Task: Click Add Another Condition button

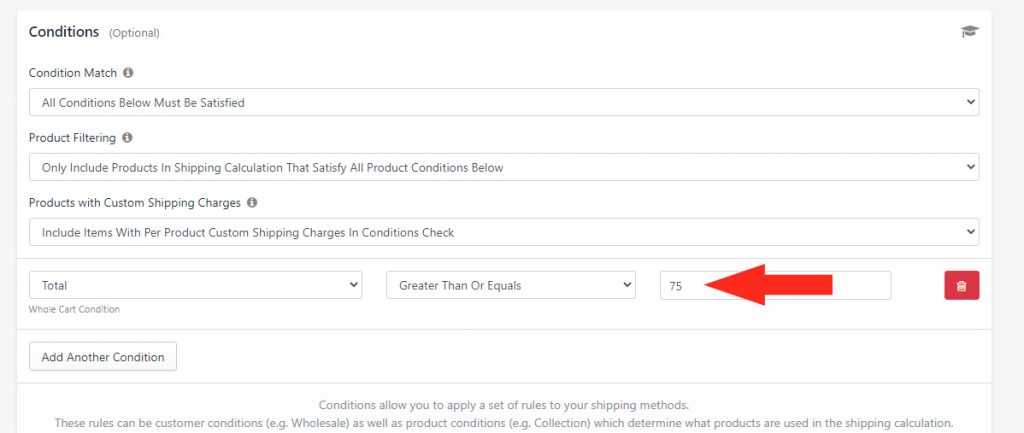Action: click(103, 357)
